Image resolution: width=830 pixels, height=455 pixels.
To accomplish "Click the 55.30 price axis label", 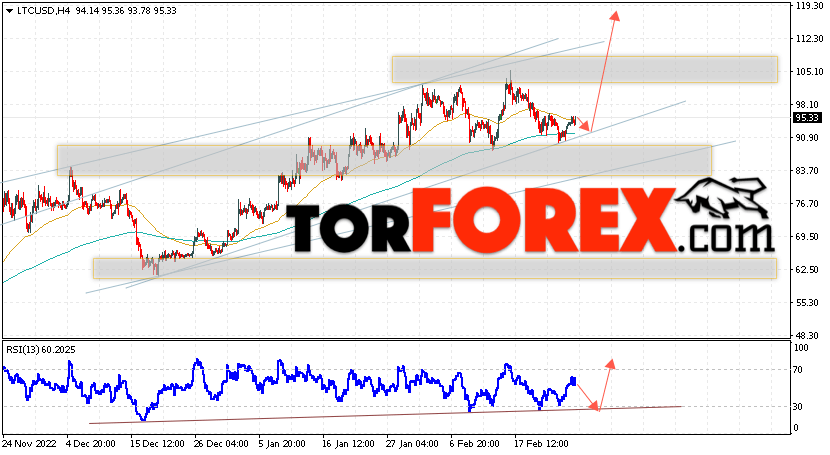I will 809,303.
